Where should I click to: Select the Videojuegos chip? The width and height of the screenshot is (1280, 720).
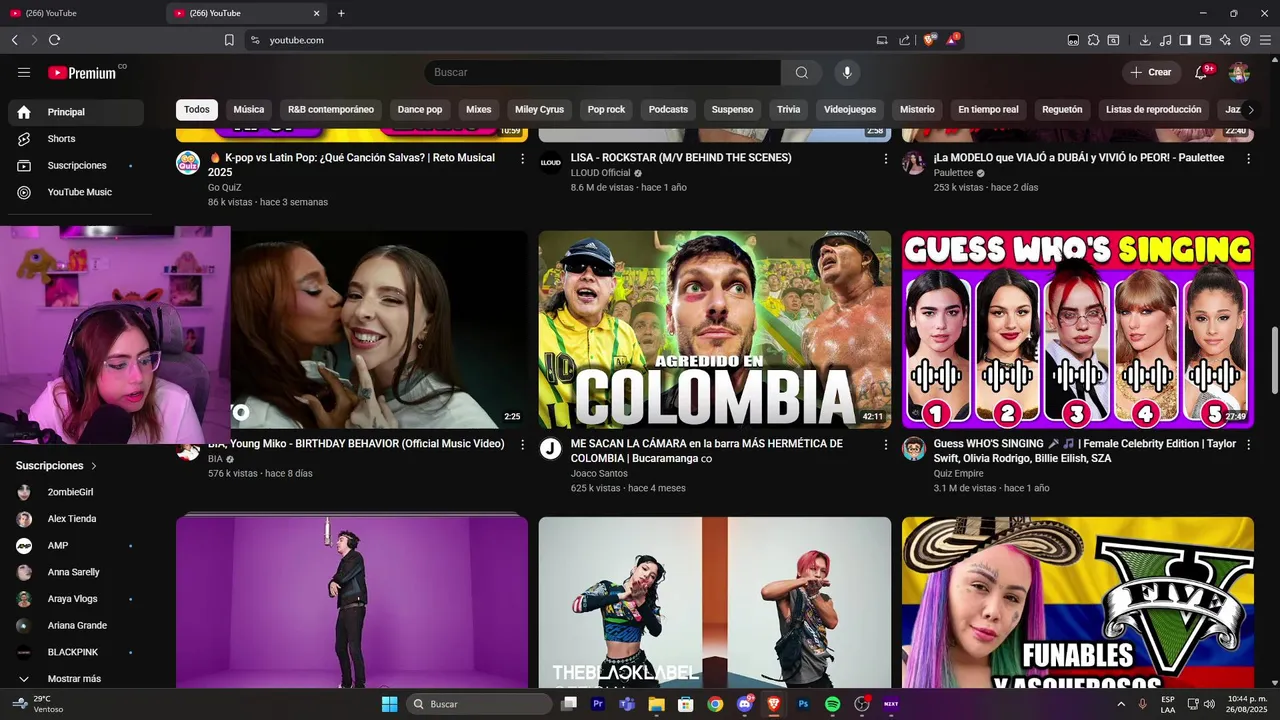850,110
